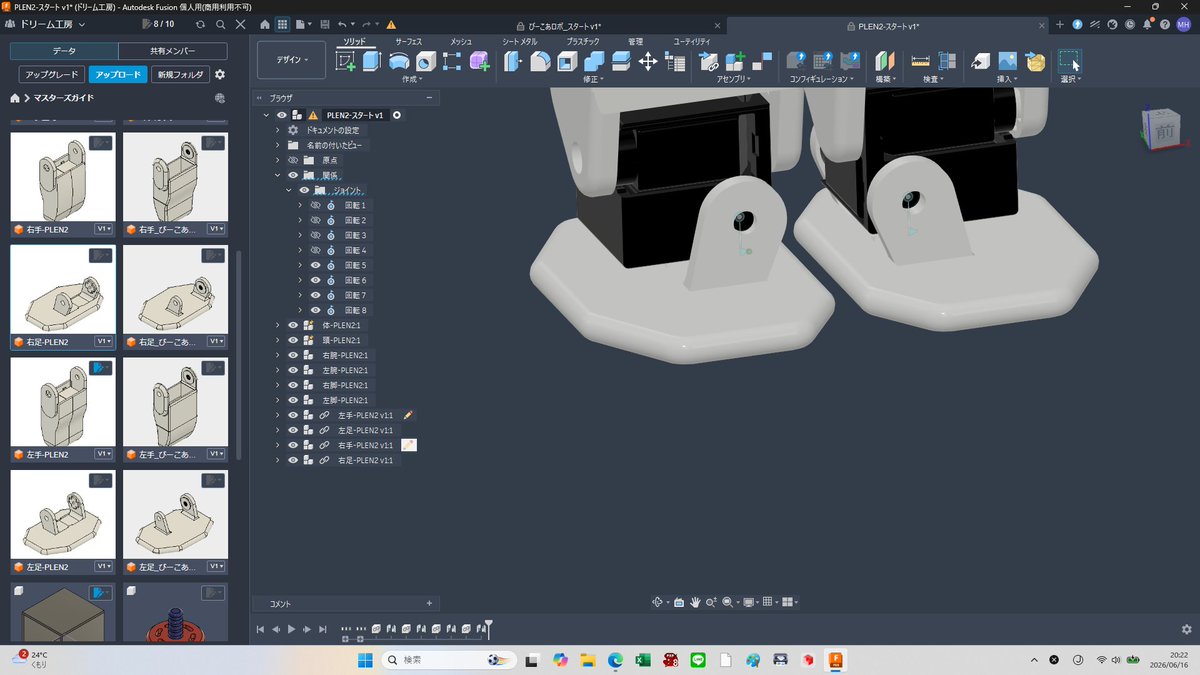Switch to シートメタル tab

pyautogui.click(x=520, y=41)
